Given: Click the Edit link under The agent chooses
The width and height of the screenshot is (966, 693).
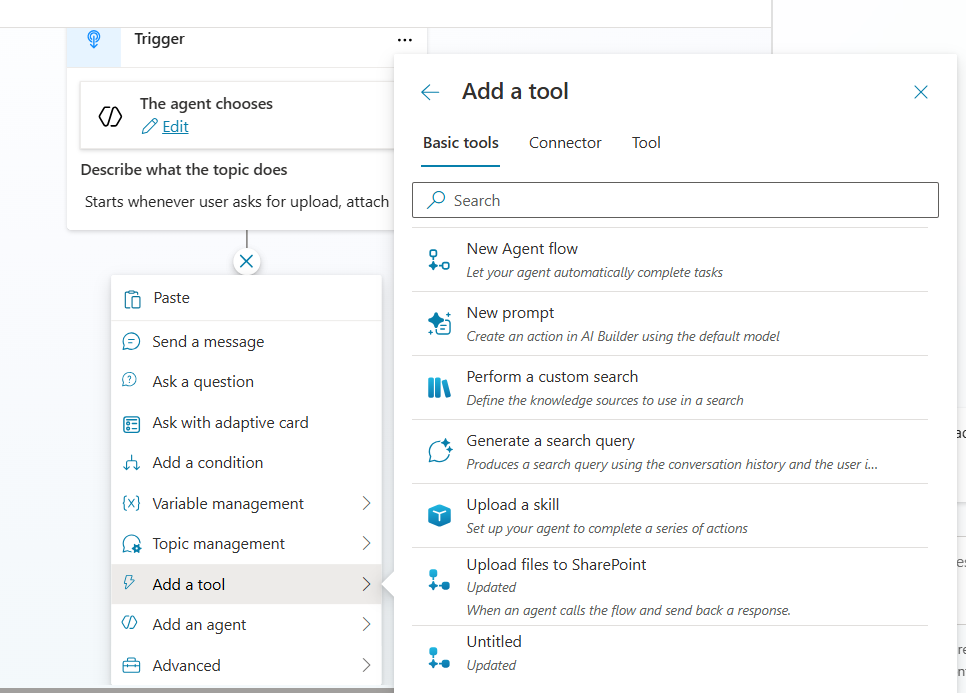Looking at the screenshot, I should point(173,126).
